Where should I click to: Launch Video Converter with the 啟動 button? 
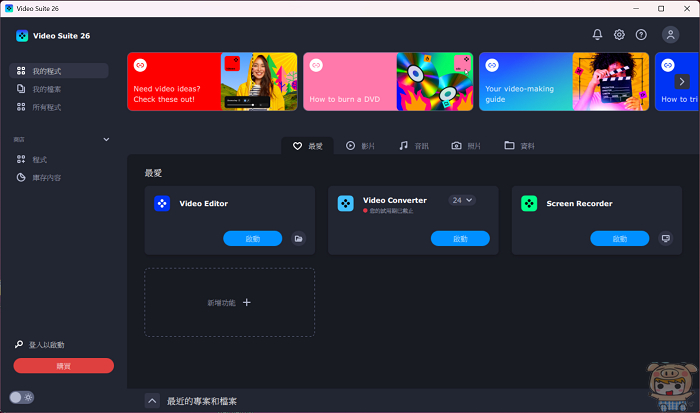coord(460,239)
